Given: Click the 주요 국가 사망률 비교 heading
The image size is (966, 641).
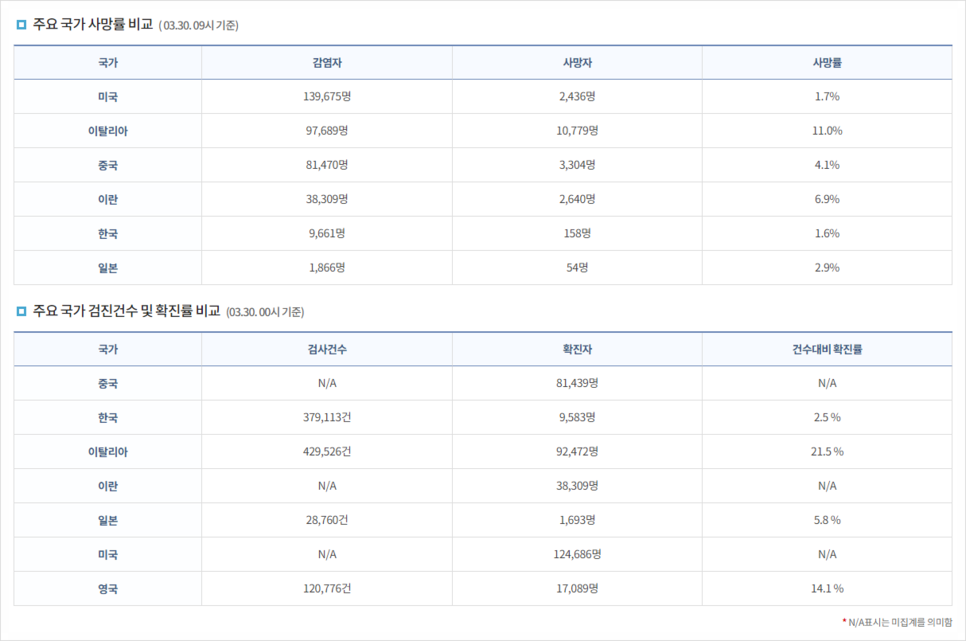Looking at the screenshot, I should [92, 24].
